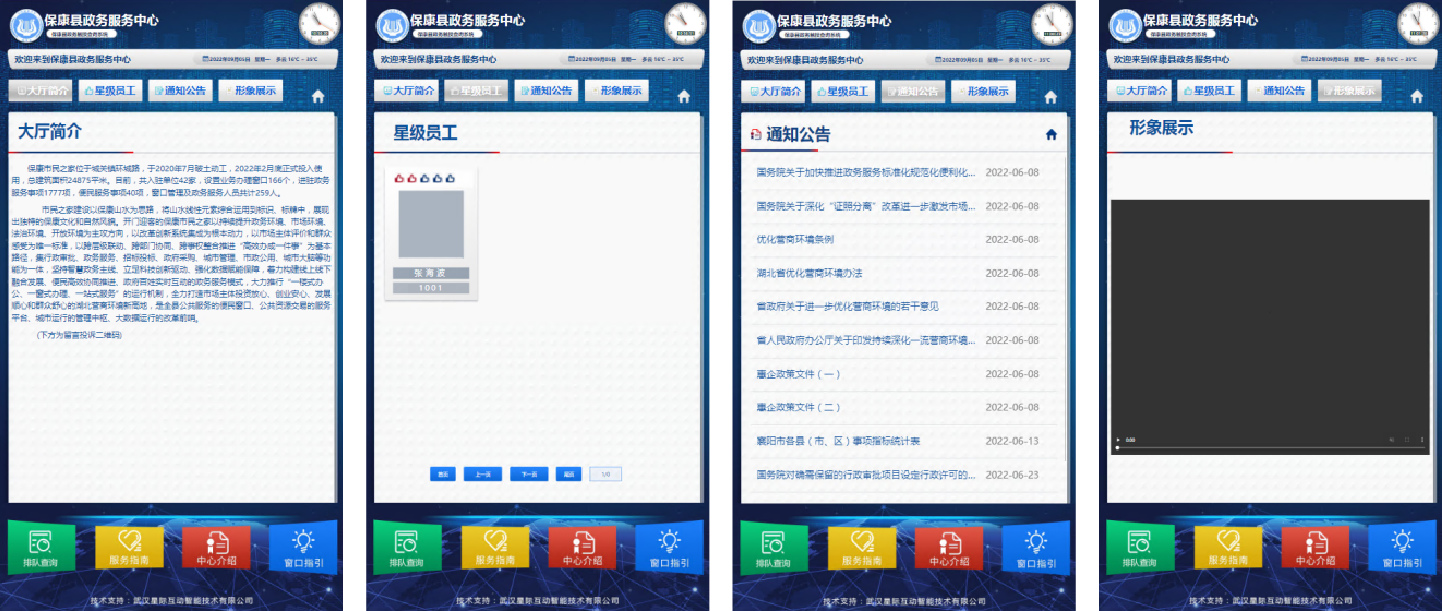
Task: Click the blue home icon beside 通知公告 heading
Action: 1051,135
